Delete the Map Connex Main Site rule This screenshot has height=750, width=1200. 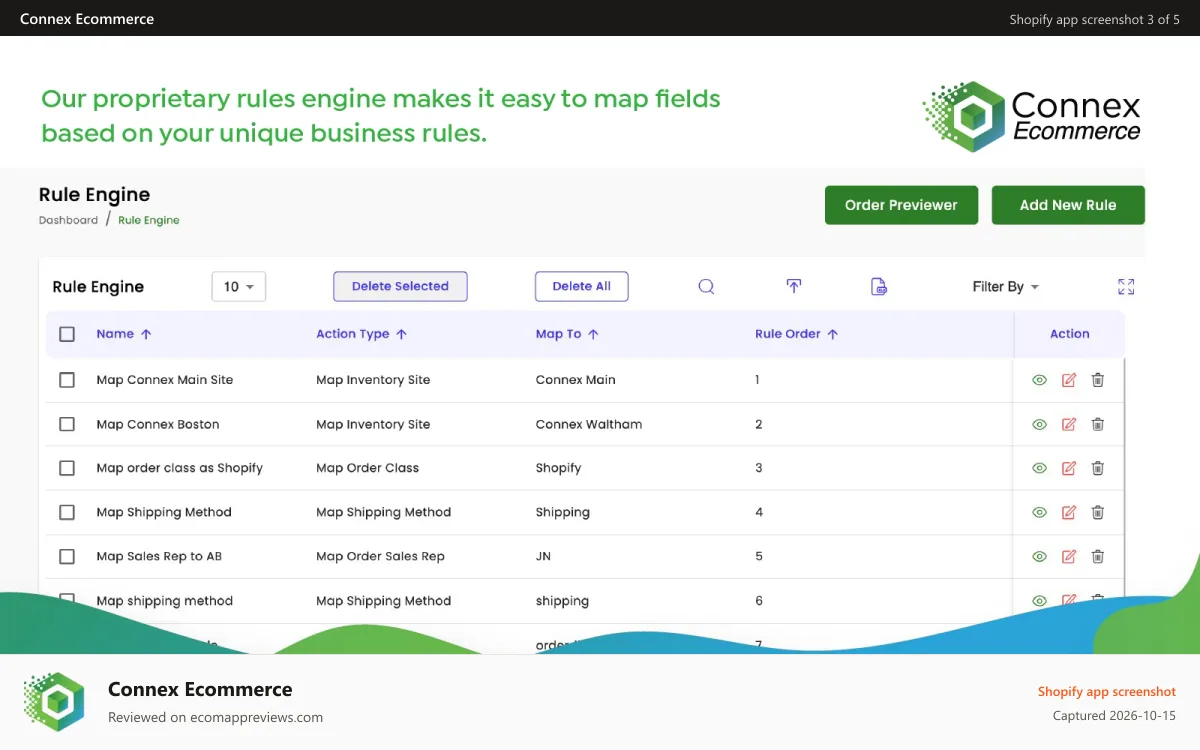(x=1097, y=380)
